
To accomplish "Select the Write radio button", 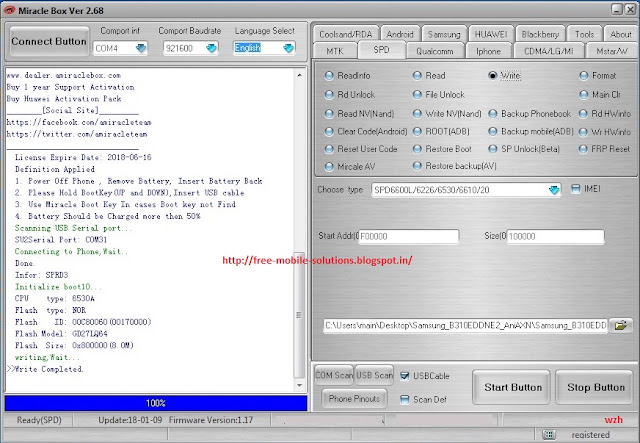I will tap(493, 76).
